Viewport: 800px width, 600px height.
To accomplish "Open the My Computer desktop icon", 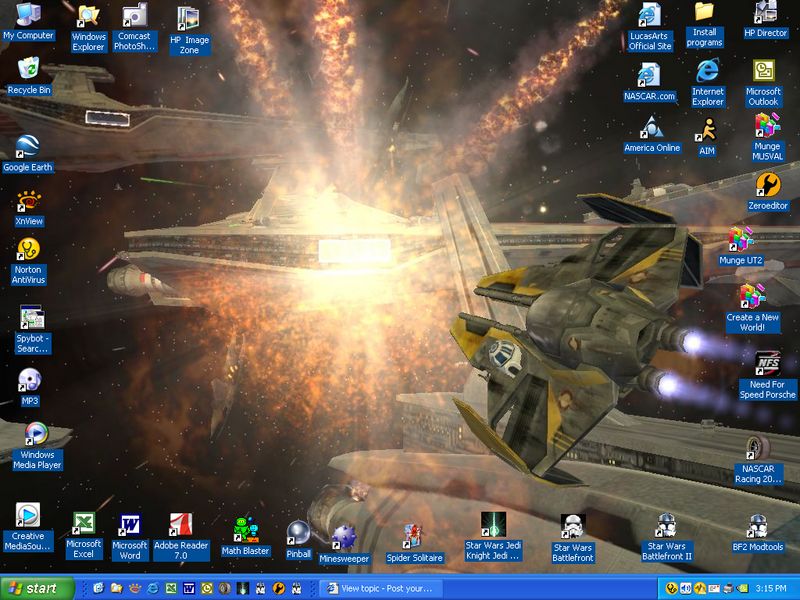I will coord(28,21).
